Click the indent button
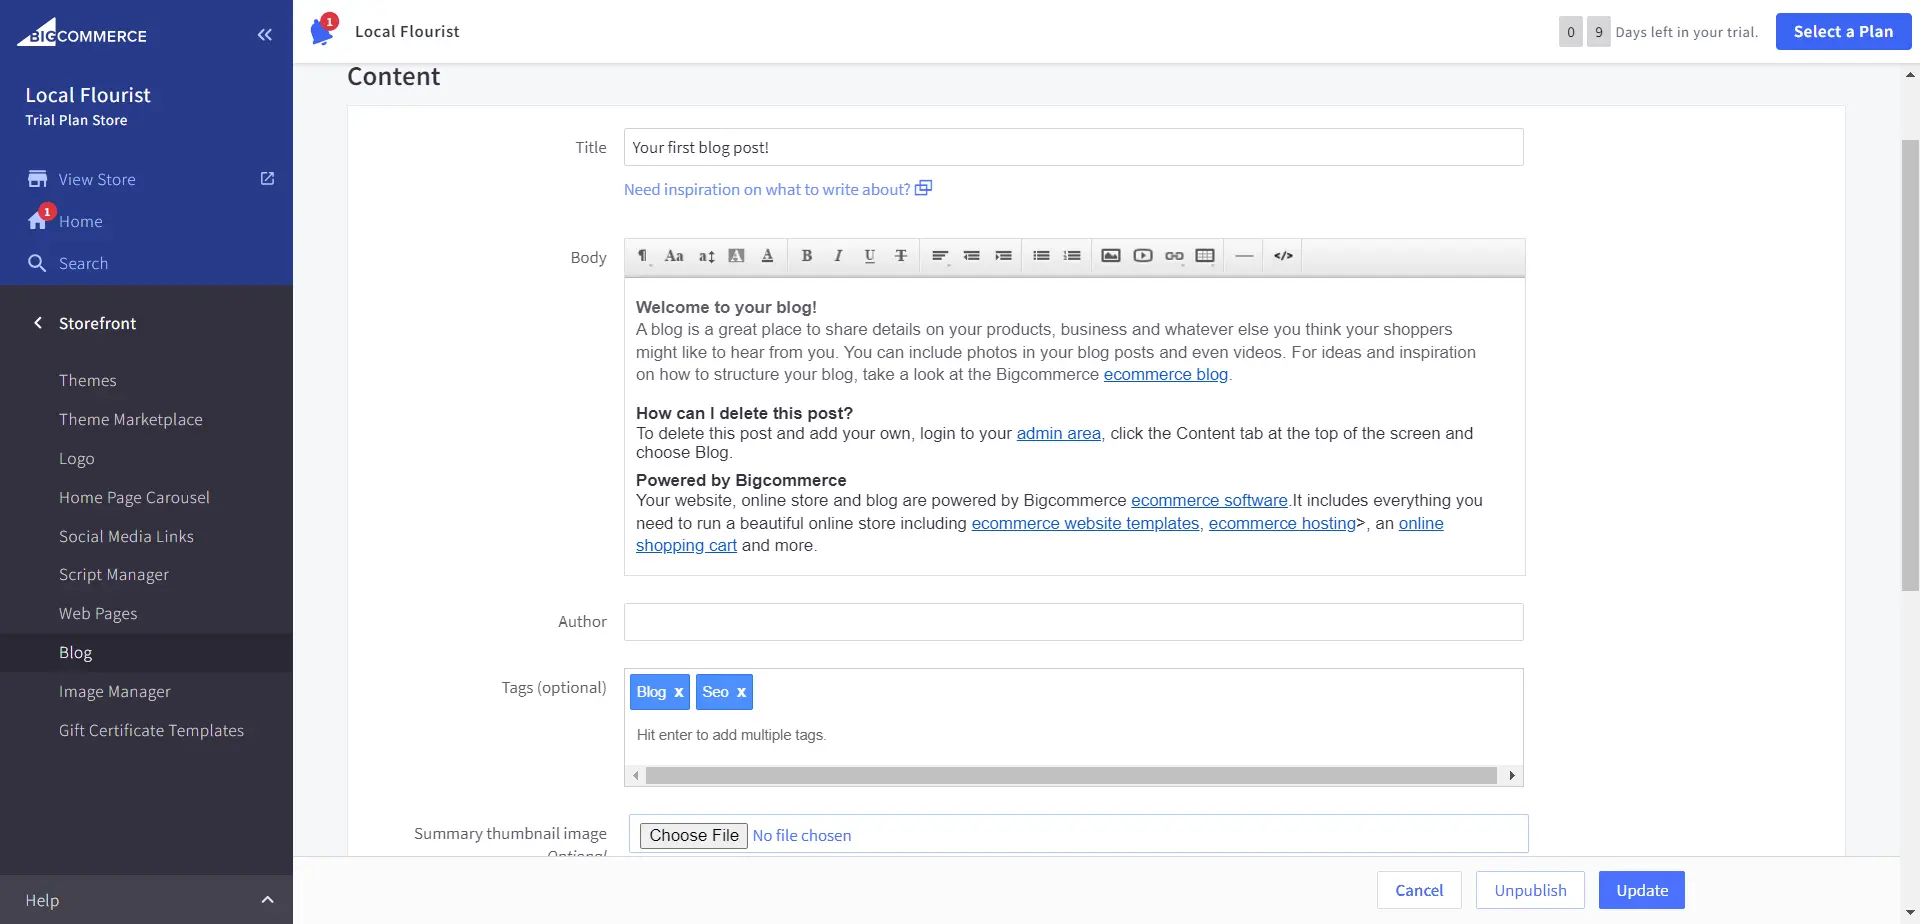 (x=1003, y=256)
